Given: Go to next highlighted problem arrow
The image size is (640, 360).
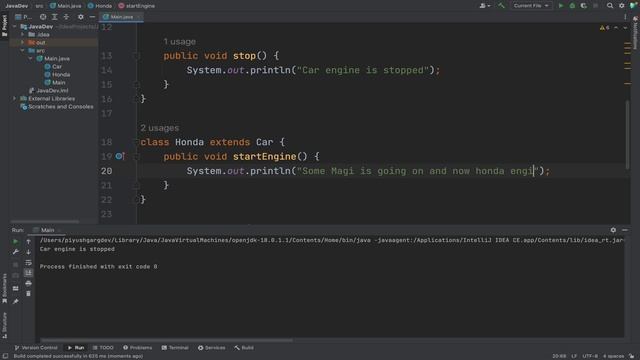Looking at the screenshot, I should tap(625, 28).
